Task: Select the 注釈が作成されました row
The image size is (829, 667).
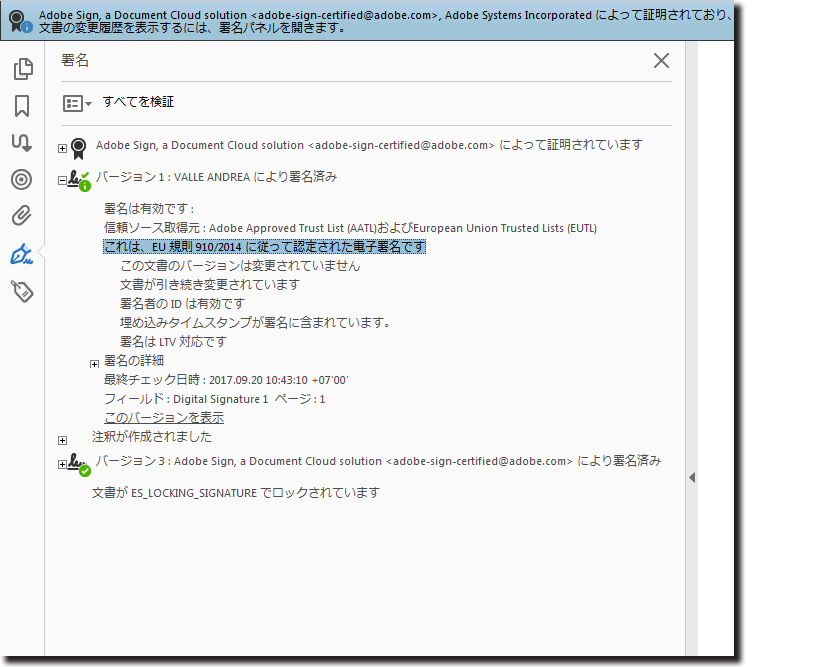Action: tap(152, 437)
